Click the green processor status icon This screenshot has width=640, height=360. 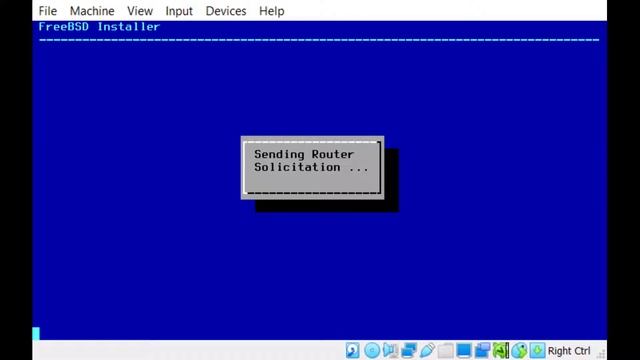coord(500,351)
